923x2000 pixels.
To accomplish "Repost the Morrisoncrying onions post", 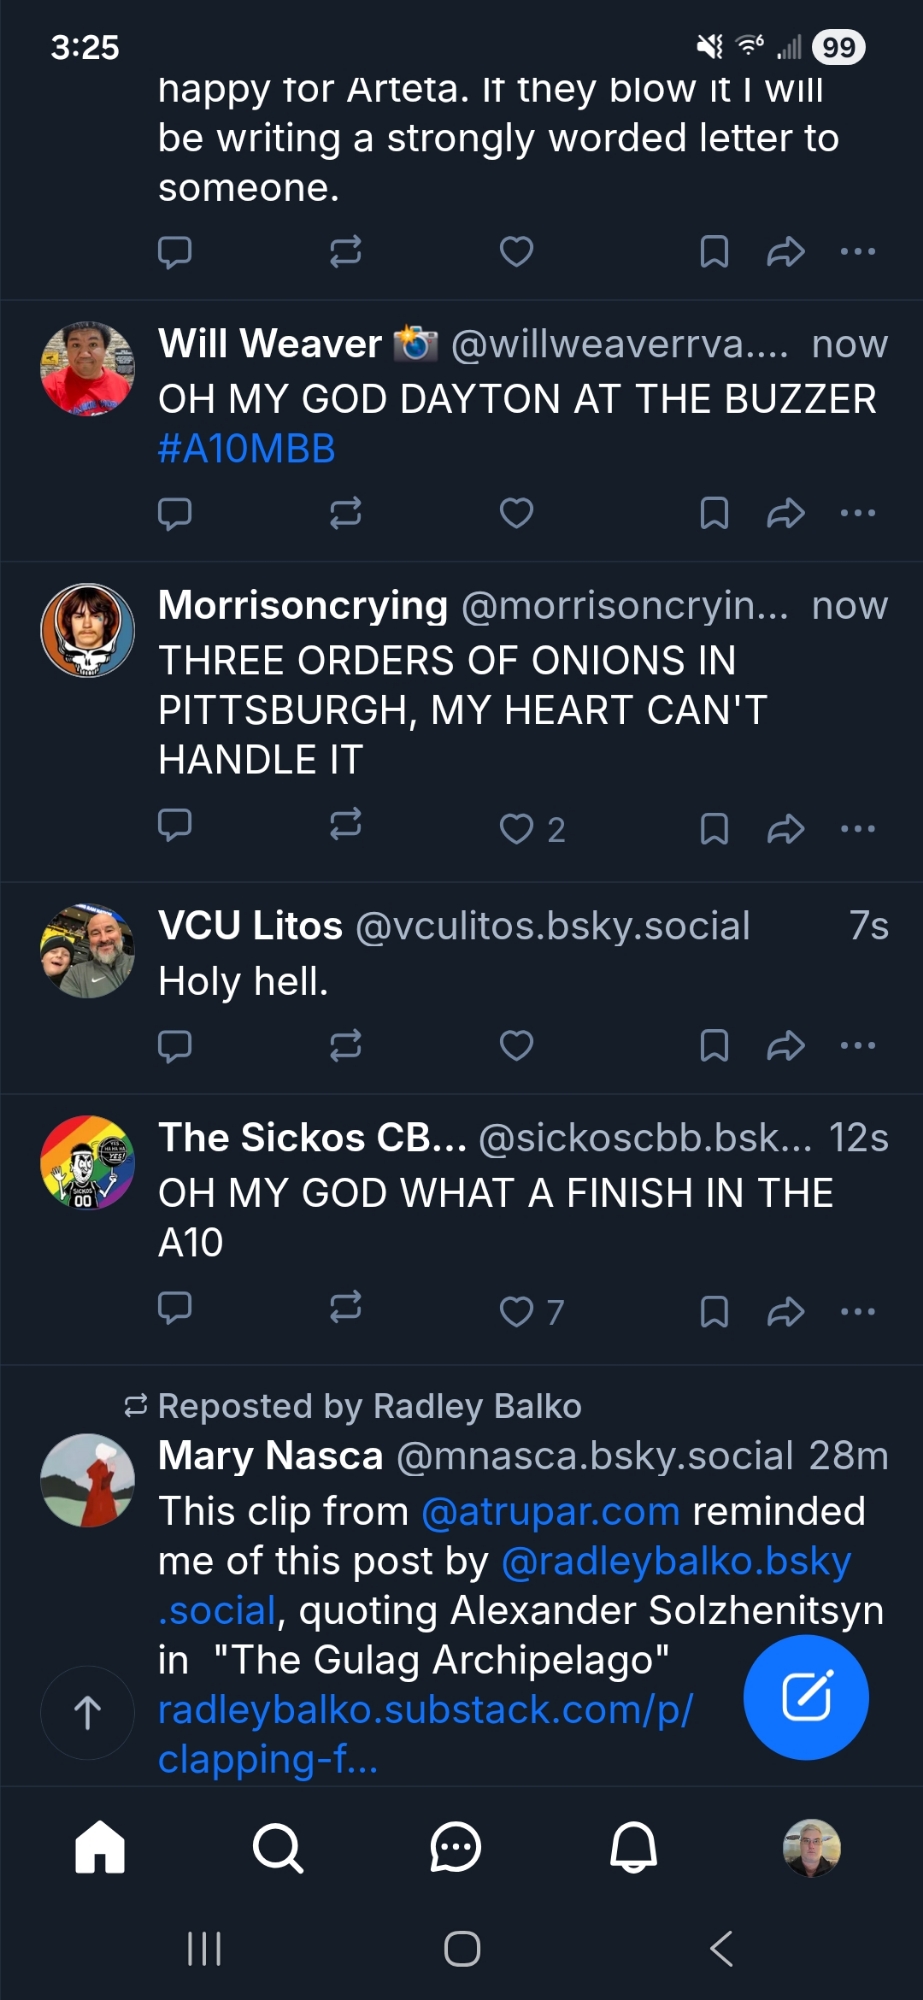I will pyautogui.click(x=345, y=825).
